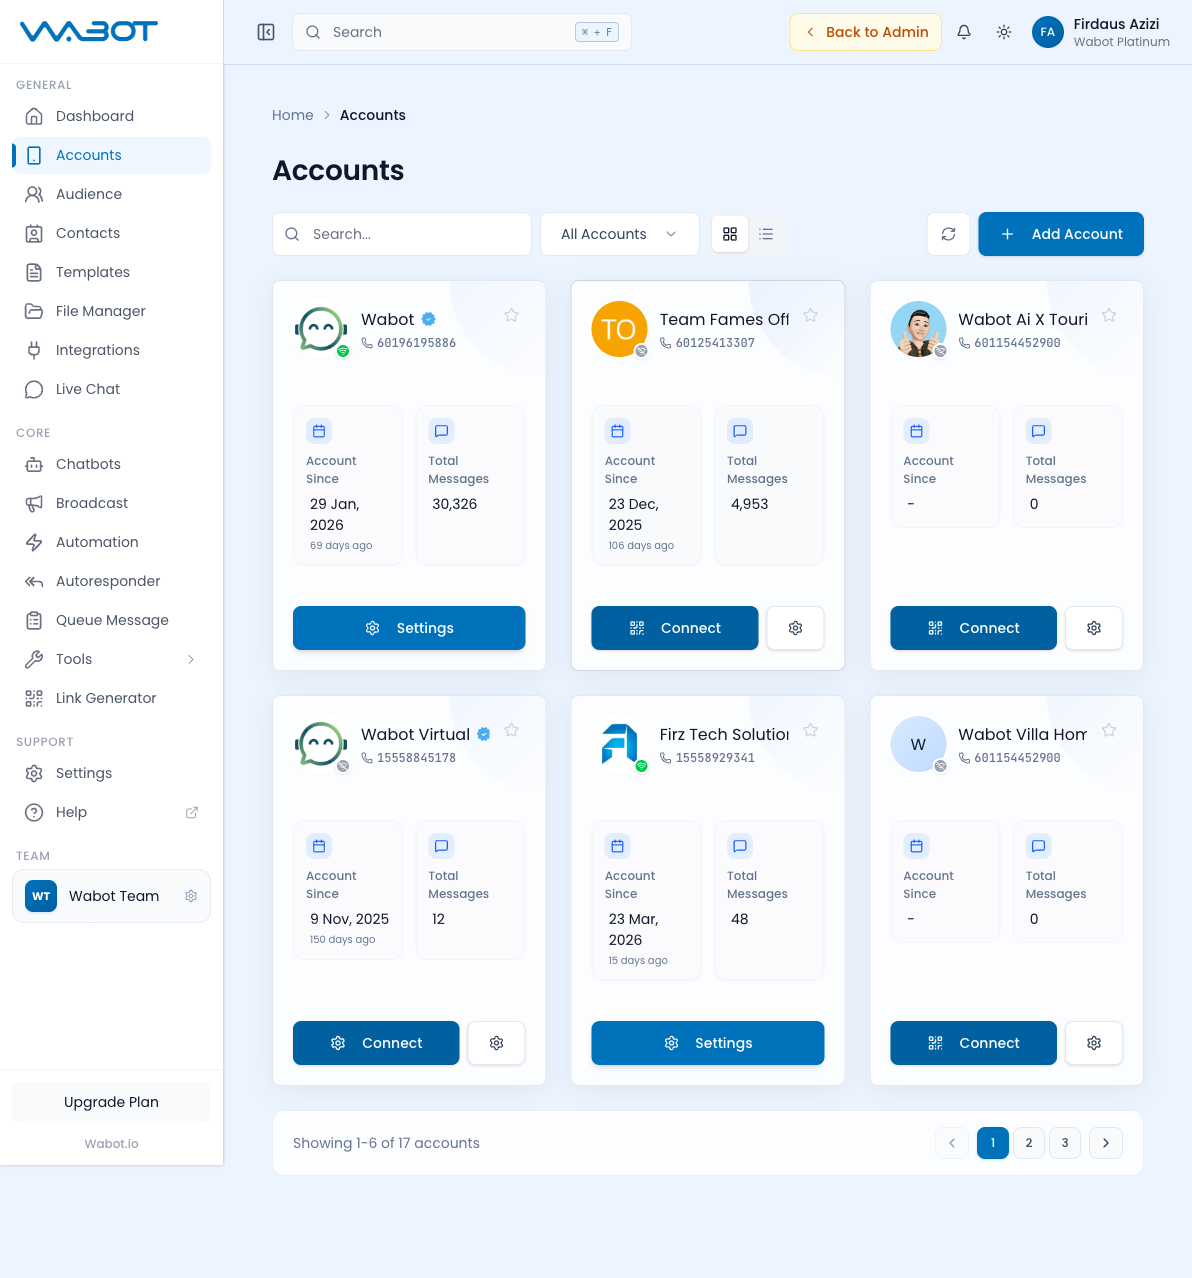Image resolution: width=1192 pixels, height=1278 pixels.
Task: Click Add Account button
Action: tap(1061, 234)
